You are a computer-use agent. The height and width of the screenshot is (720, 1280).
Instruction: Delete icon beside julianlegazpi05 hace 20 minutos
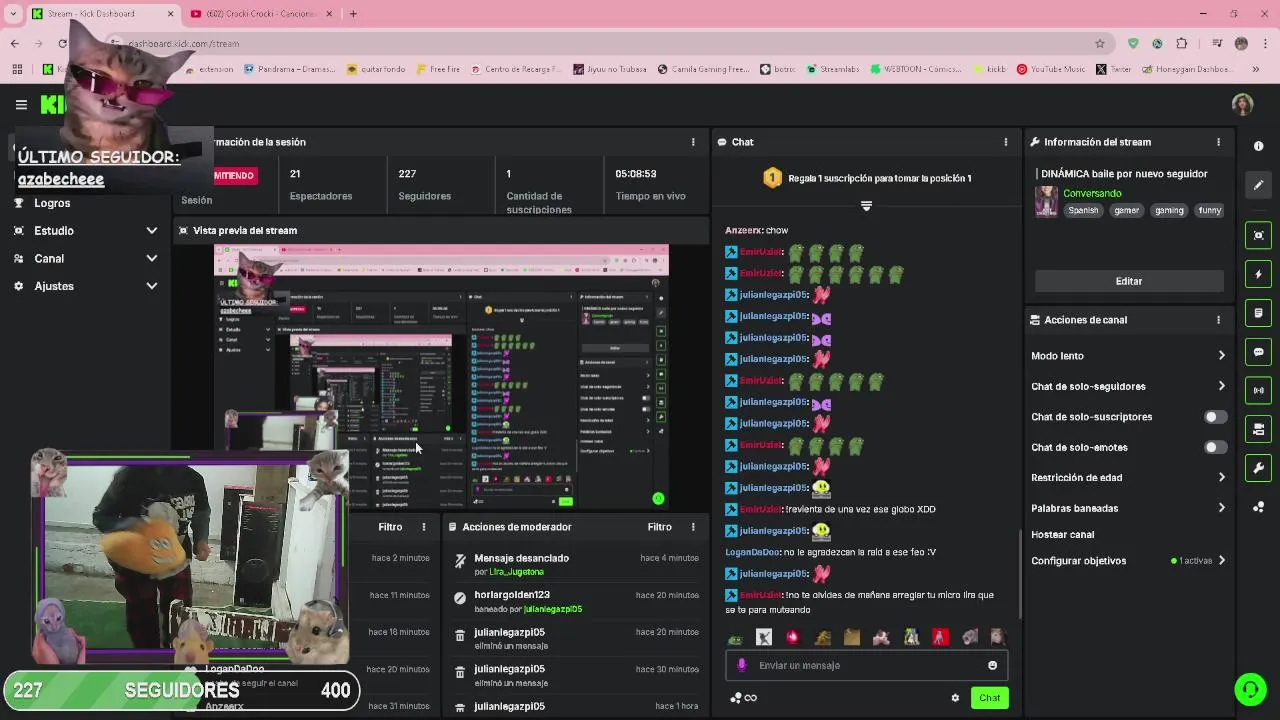pos(460,635)
